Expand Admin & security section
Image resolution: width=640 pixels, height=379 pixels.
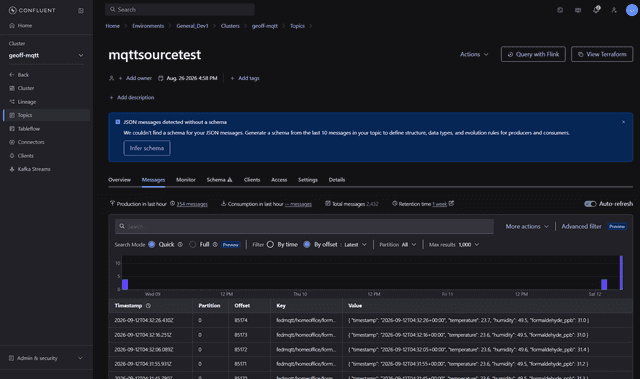tap(46, 358)
